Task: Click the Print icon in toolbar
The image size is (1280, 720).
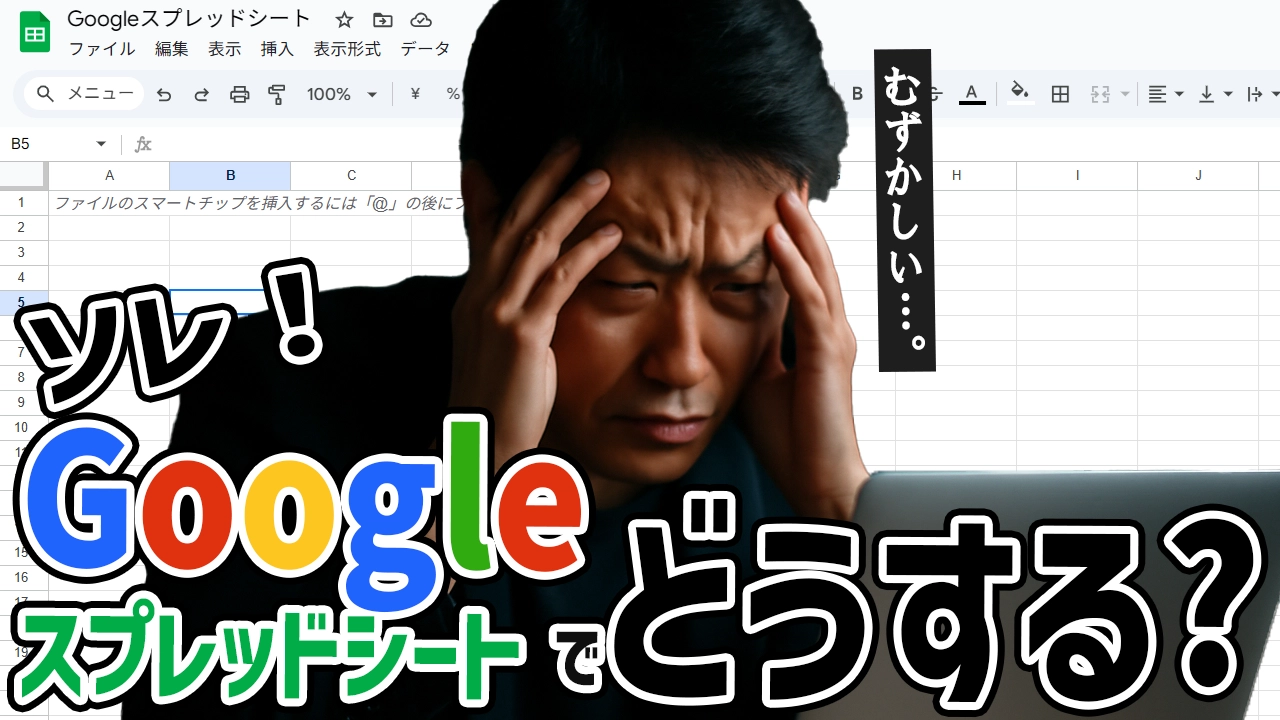Action: (x=240, y=94)
